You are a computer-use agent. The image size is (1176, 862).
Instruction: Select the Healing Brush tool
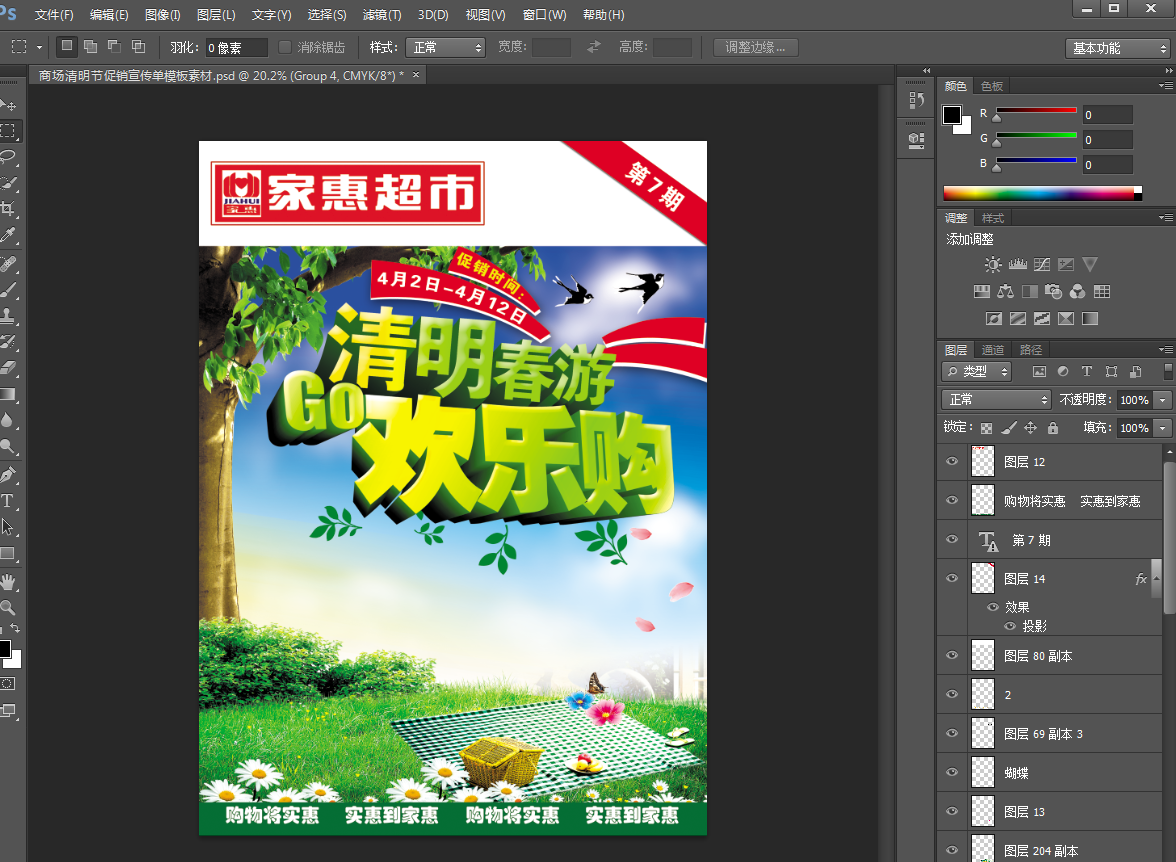(8, 263)
